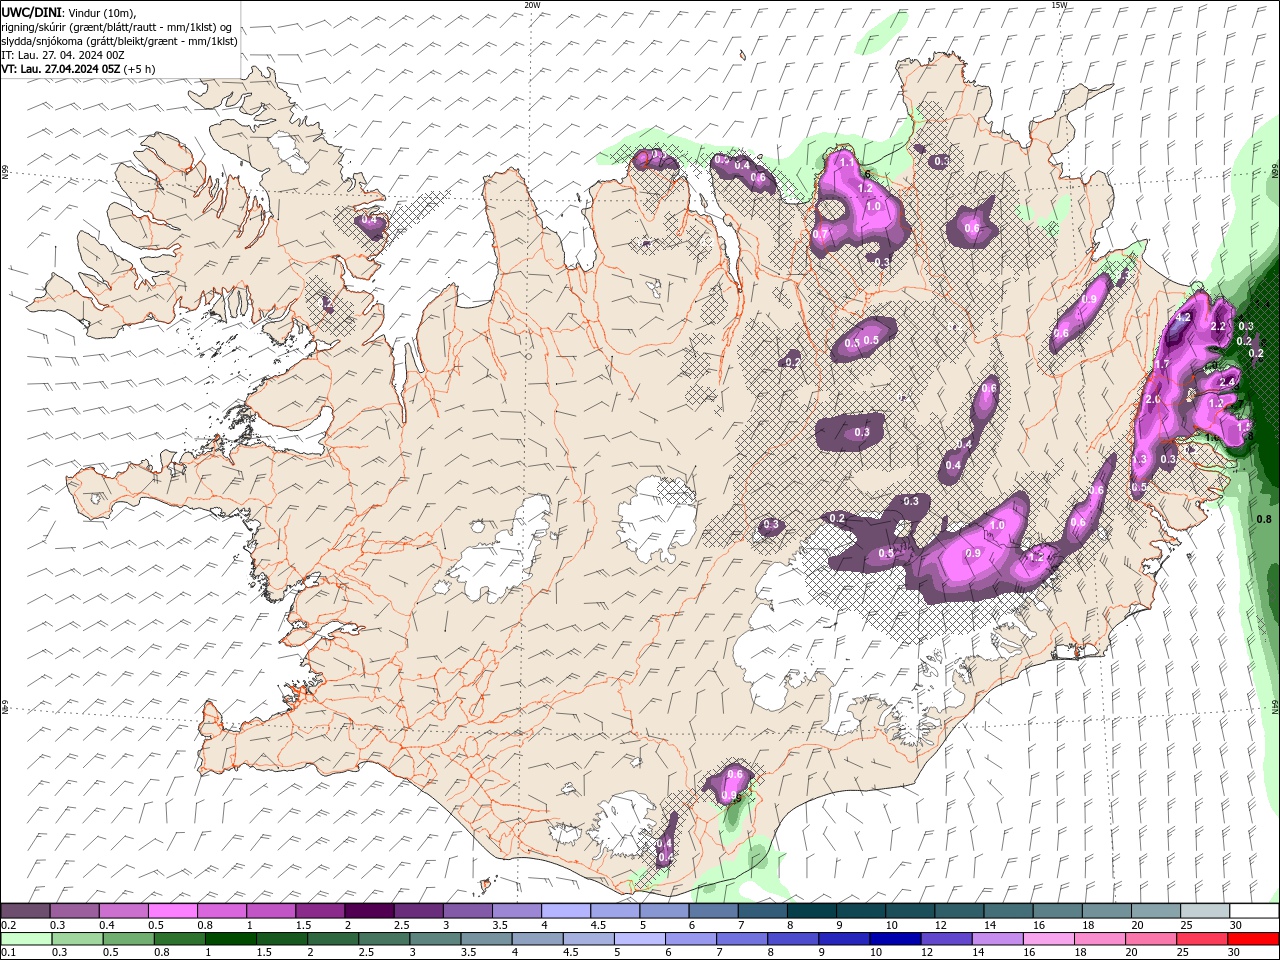Image resolution: width=1280 pixels, height=960 pixels.
Task: Click the dark green rain swatch labeled 1
Action: (x=230, y=939)
